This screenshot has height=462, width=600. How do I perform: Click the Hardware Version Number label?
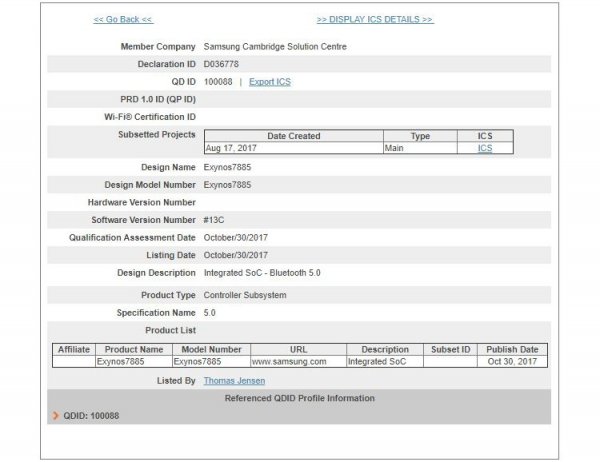142,202
